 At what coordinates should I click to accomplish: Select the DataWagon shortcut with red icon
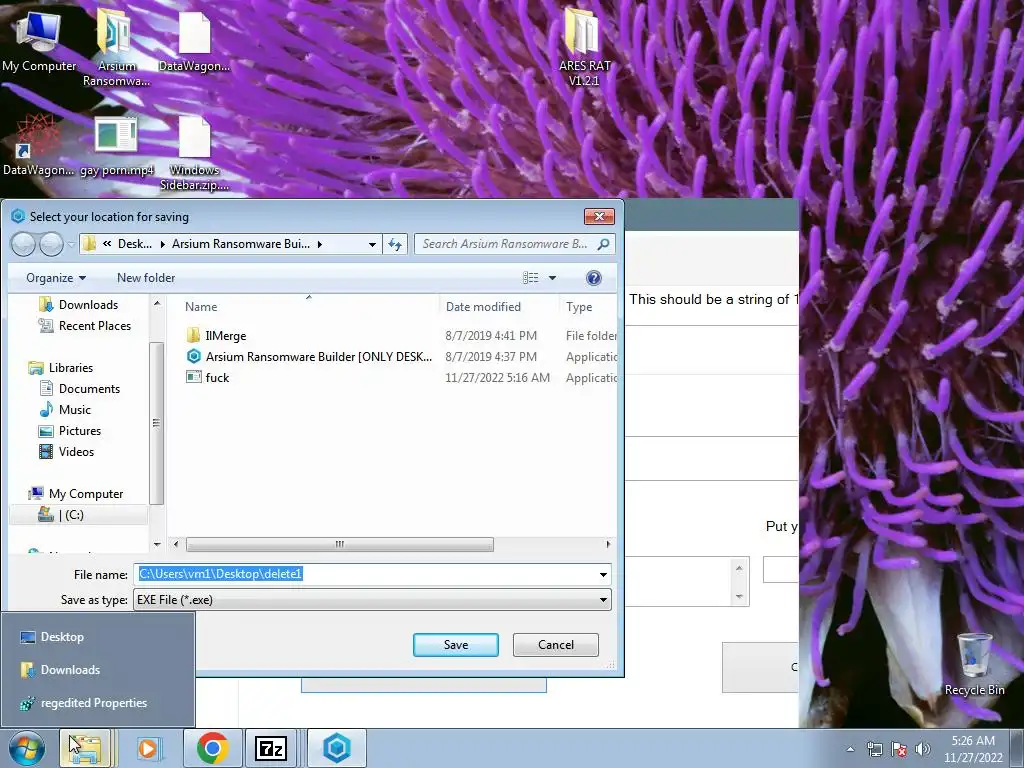pyautogui.click(x=38, y=146)
